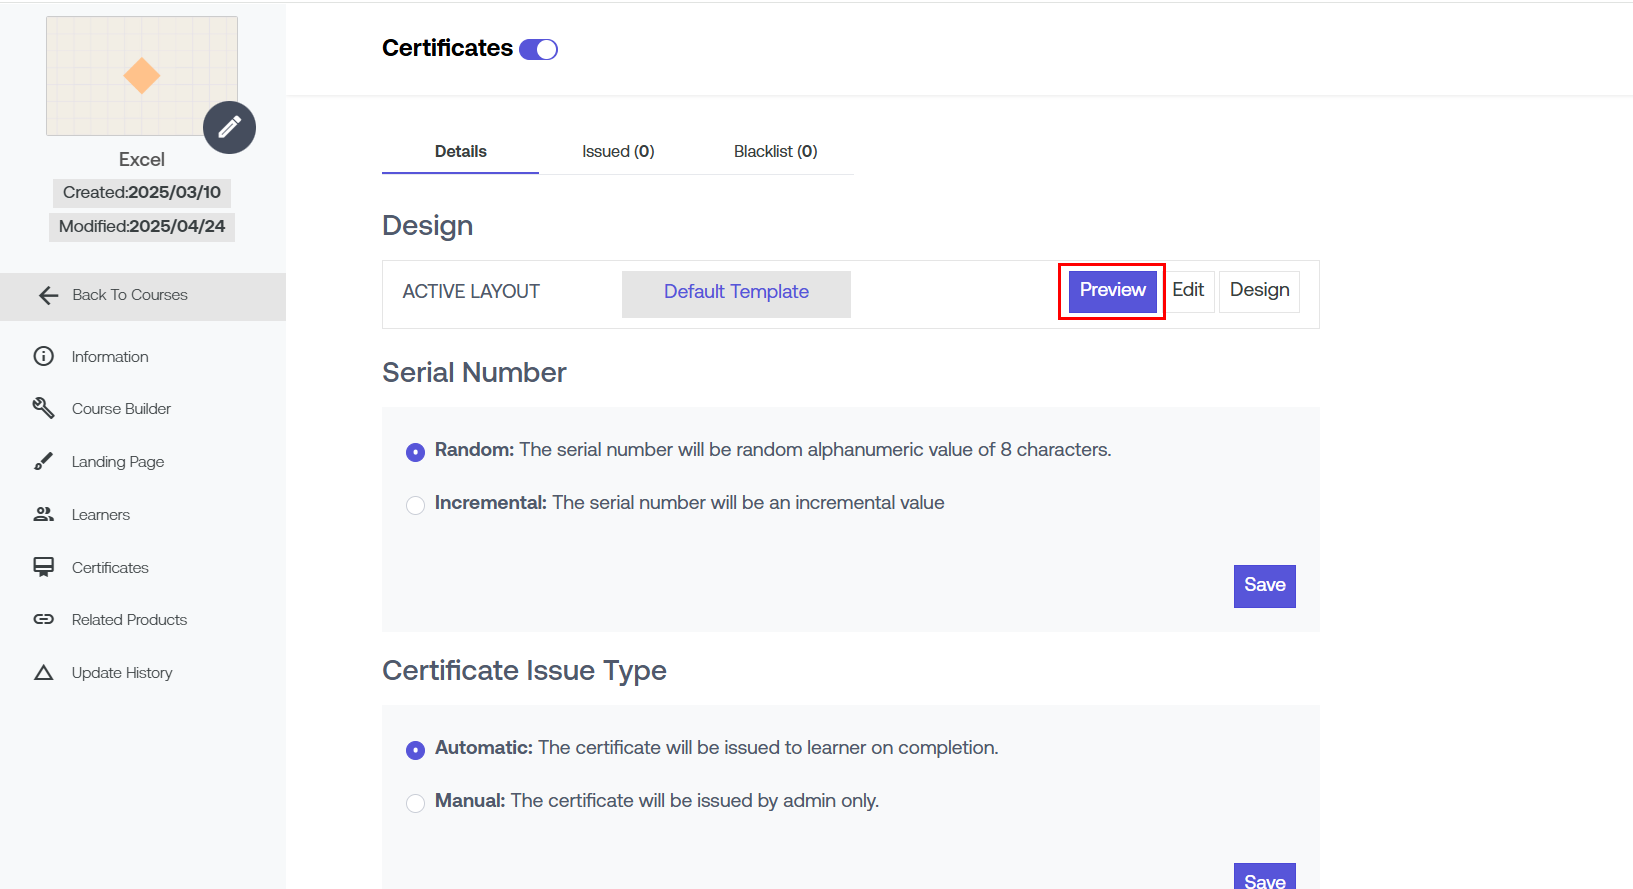Click the pencil edit icon on course thumbnail
The width and height of the screenshot is (1633, 889).
pos(229,127)
